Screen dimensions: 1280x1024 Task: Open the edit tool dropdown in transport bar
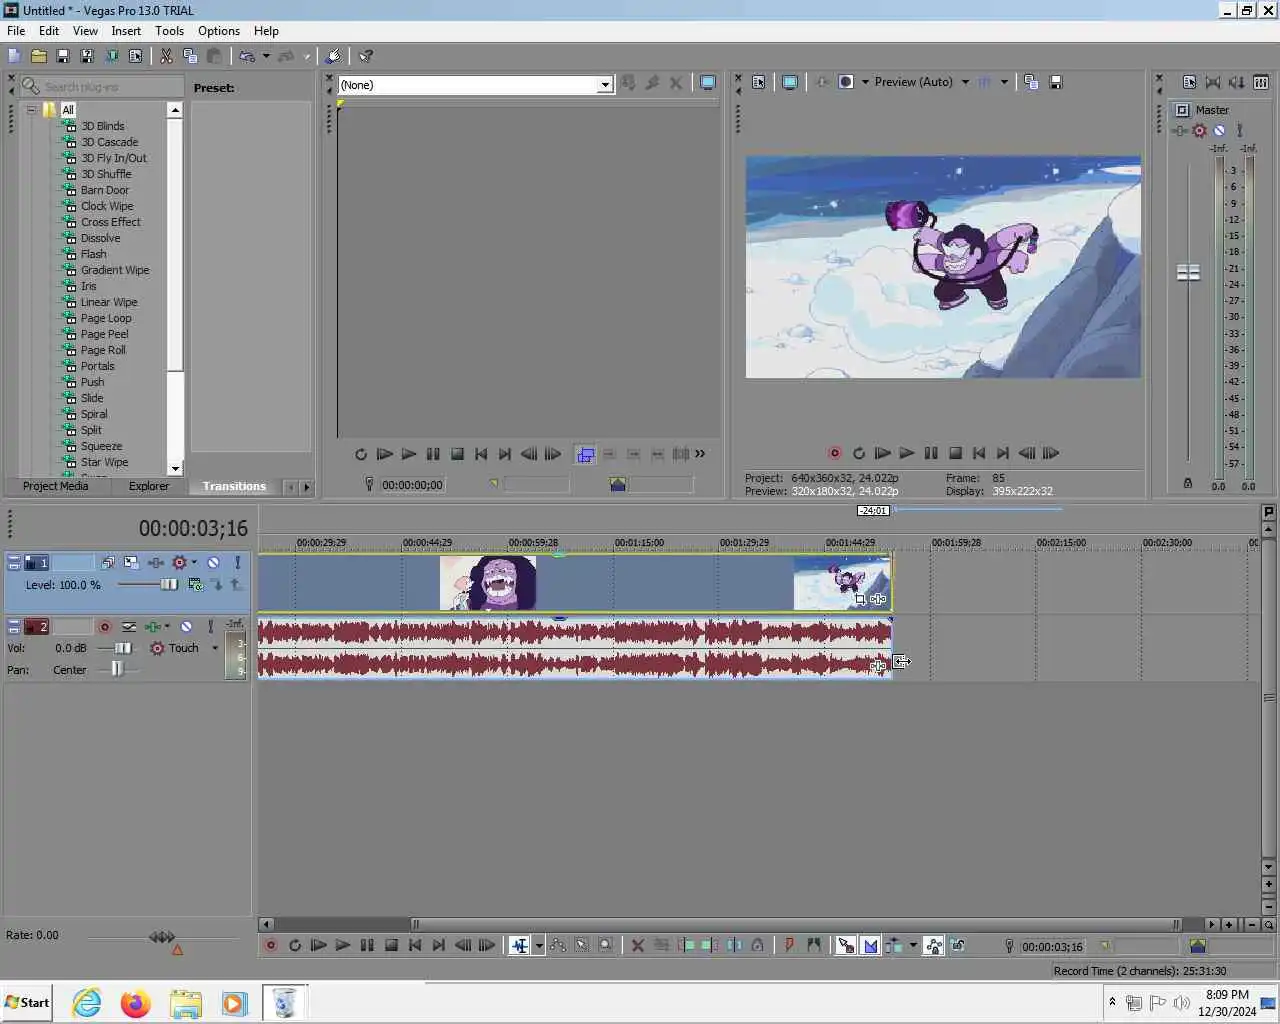539,945
